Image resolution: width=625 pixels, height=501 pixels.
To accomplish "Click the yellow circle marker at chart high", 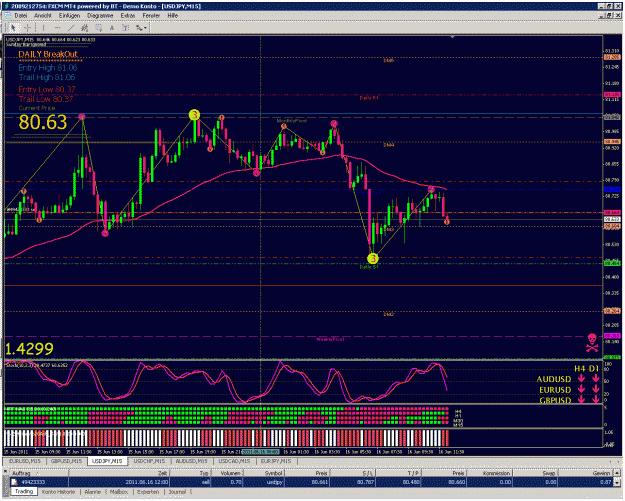I will (194, 115).
